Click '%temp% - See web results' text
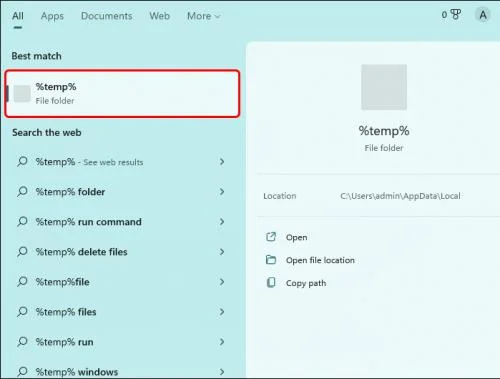Screen dimensions: 500x379 pos(89,162)
